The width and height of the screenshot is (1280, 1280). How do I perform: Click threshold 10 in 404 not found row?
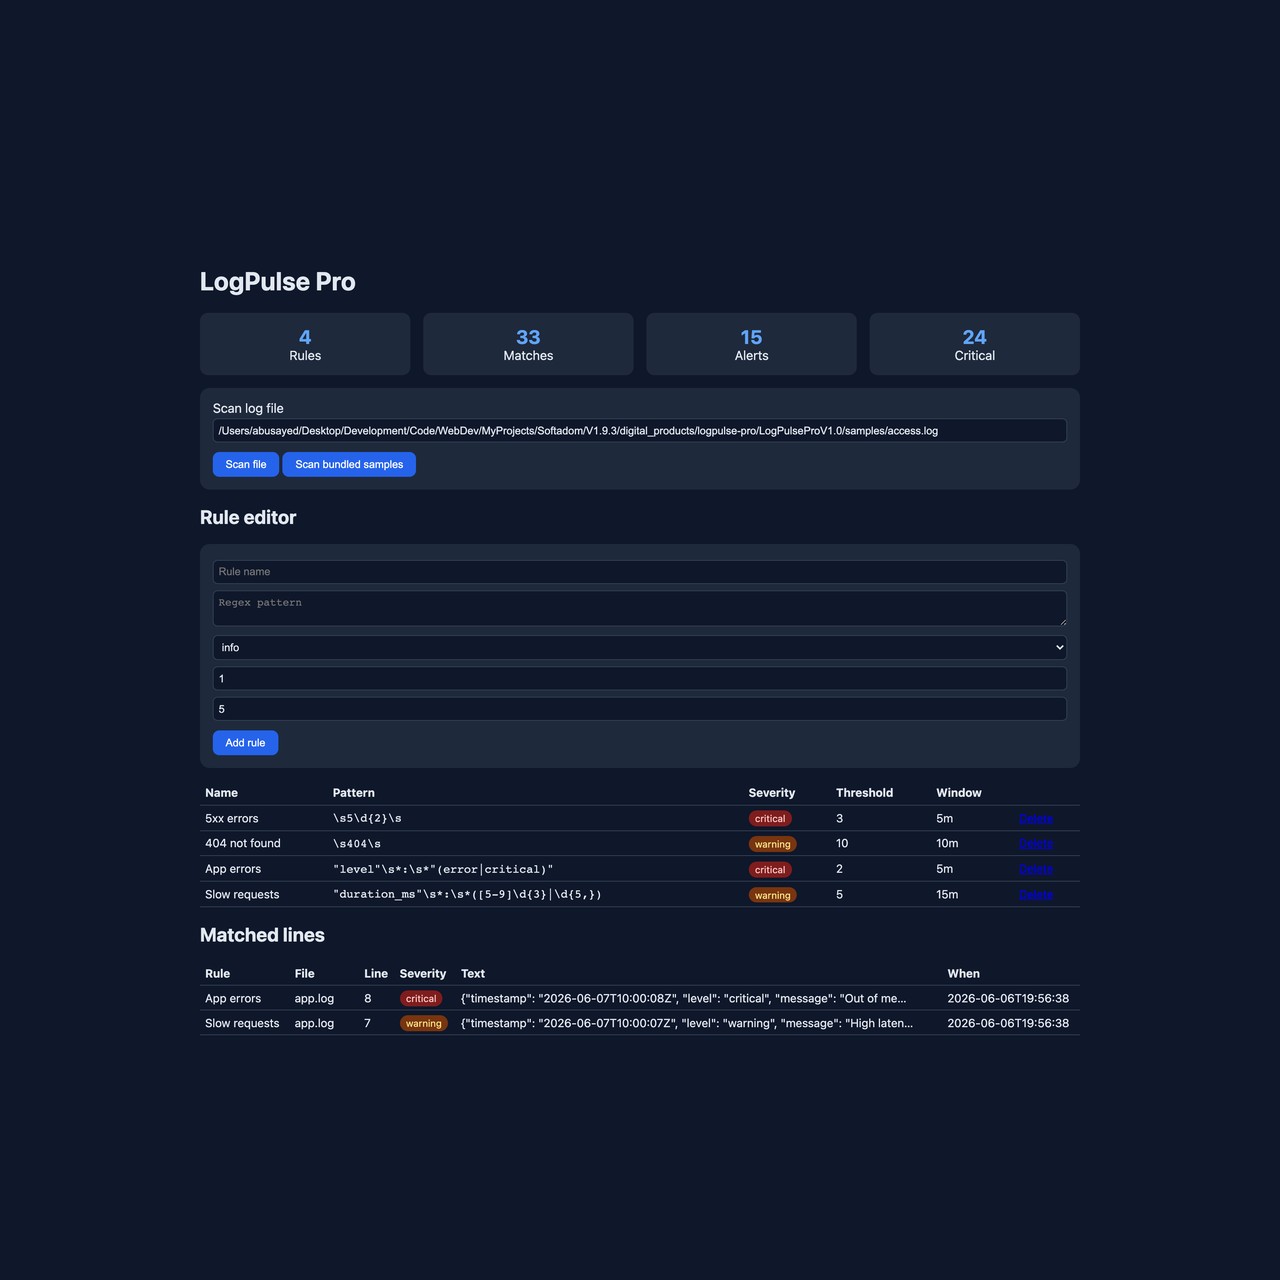click(842, 844)
